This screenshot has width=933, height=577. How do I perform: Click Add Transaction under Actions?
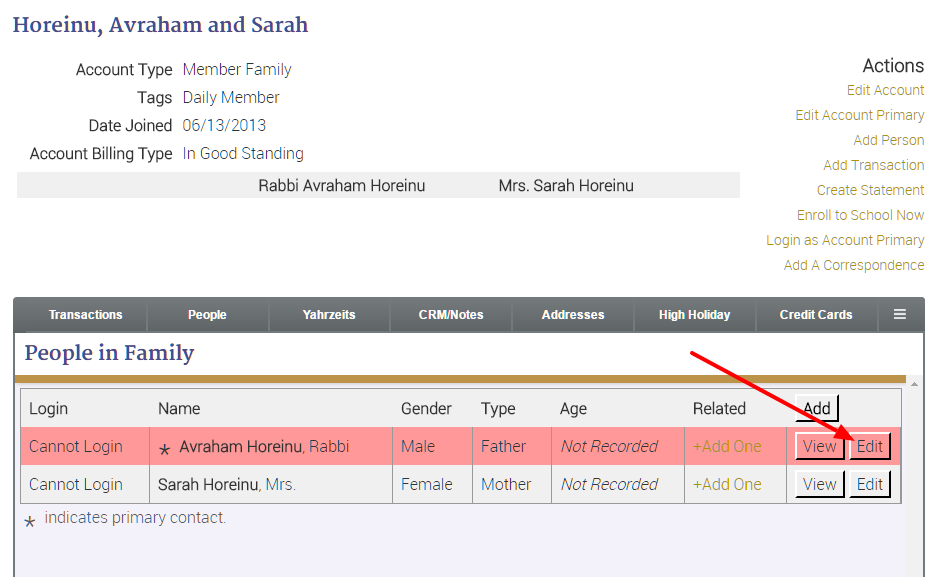pos(873,165)
